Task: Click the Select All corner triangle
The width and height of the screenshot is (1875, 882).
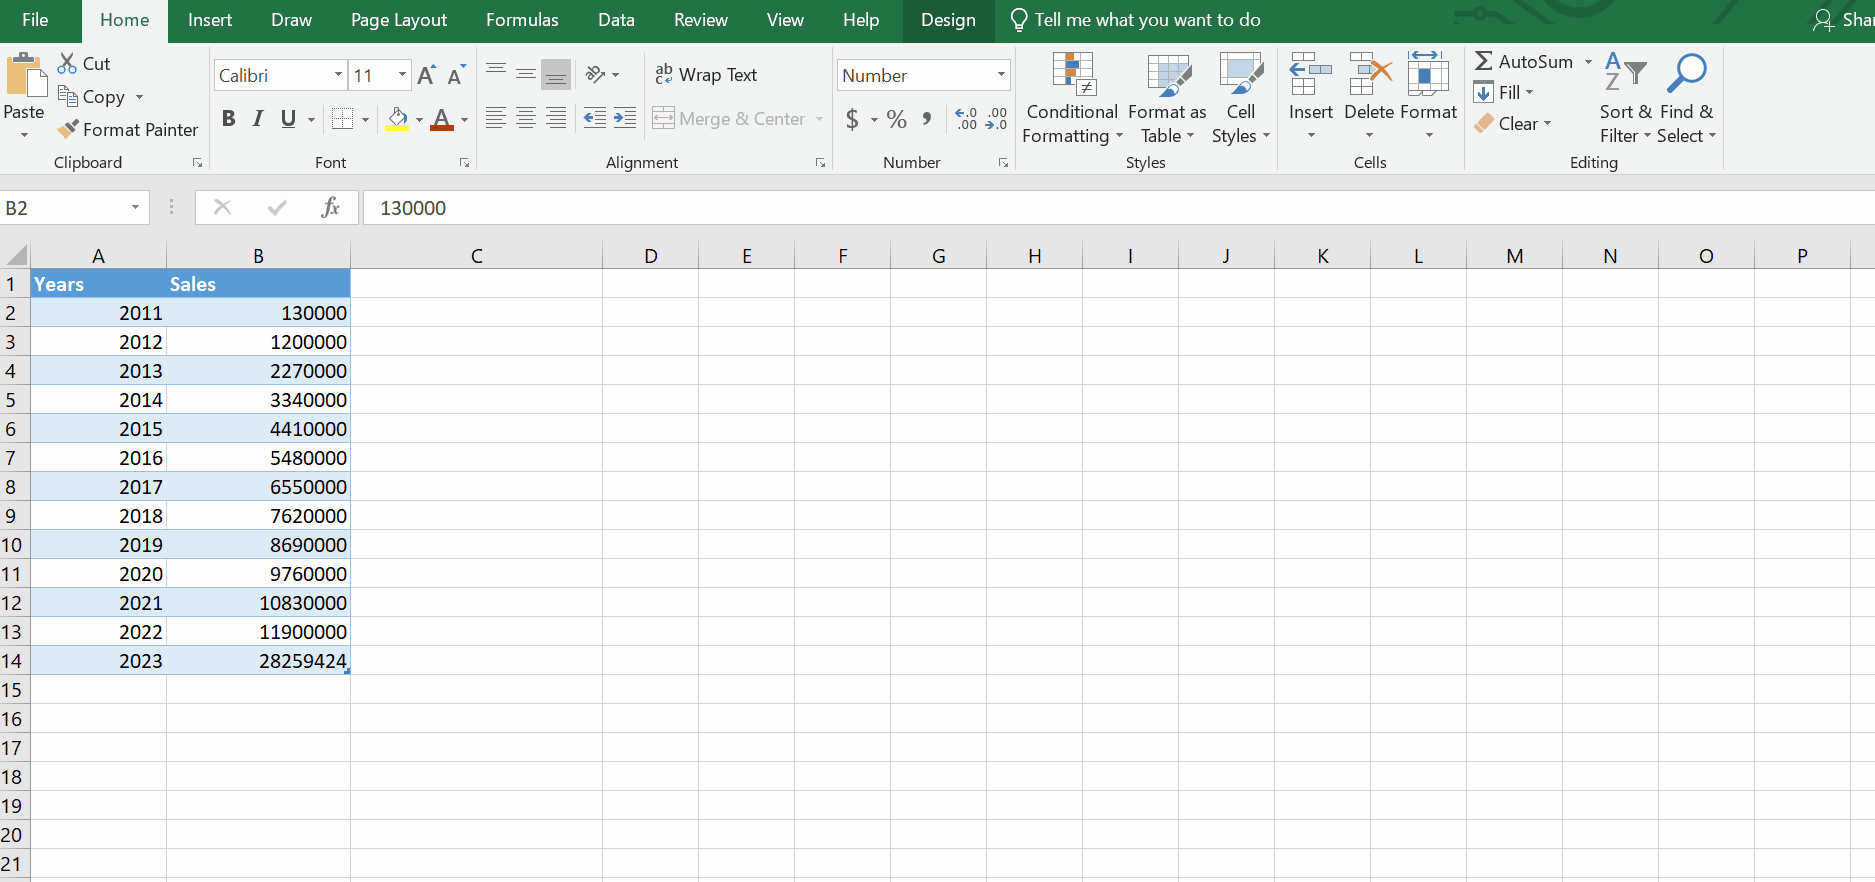Action: click(x=15, y=254)
